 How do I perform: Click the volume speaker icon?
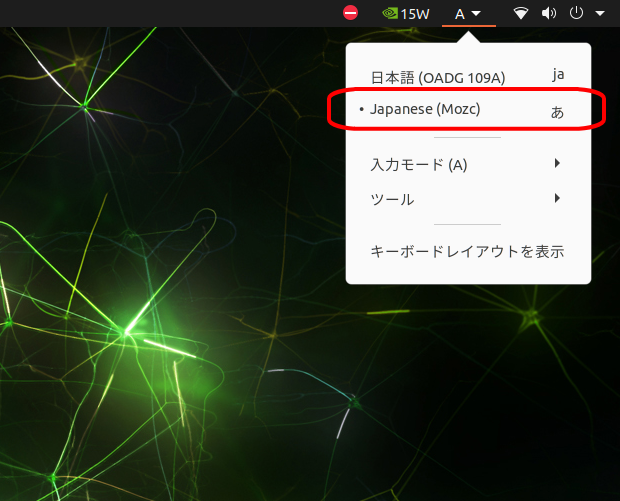click(549, 14)
